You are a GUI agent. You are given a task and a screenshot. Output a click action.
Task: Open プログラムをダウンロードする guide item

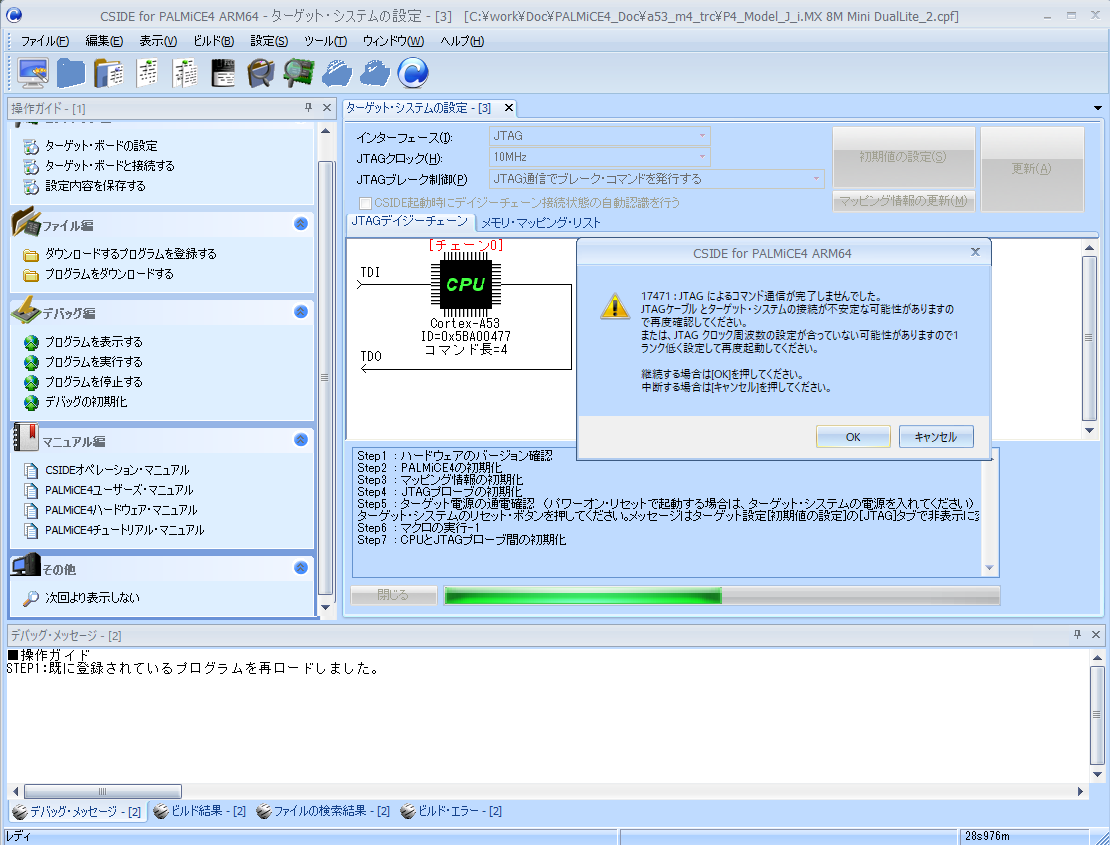point(109,274)
